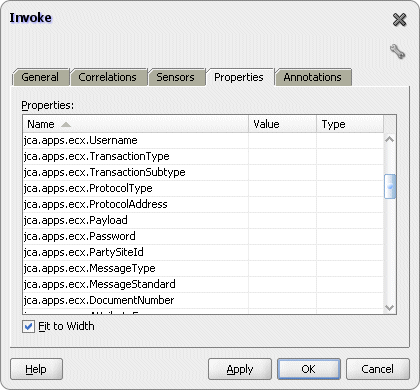The width and height of the screenshot is (420, 390).
Task: Click the Value cell for jca.apps.ecx.Username
Action: (x=282, y=140)
